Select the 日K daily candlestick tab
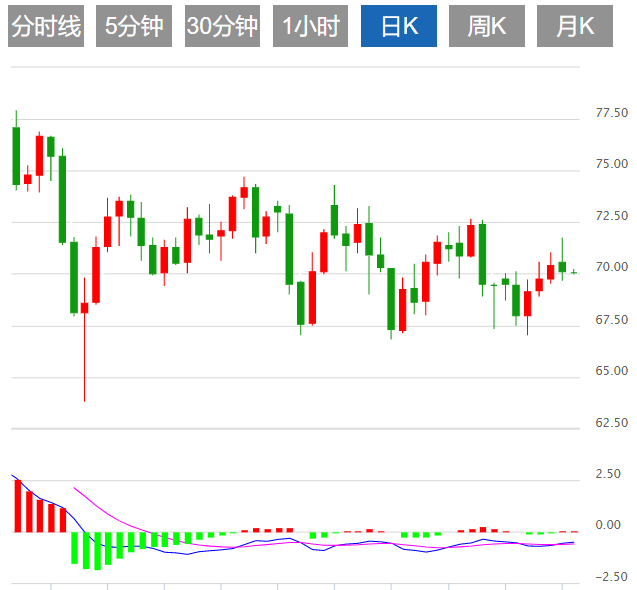Viewport: 637px width, 590px height. pos(399,26)
